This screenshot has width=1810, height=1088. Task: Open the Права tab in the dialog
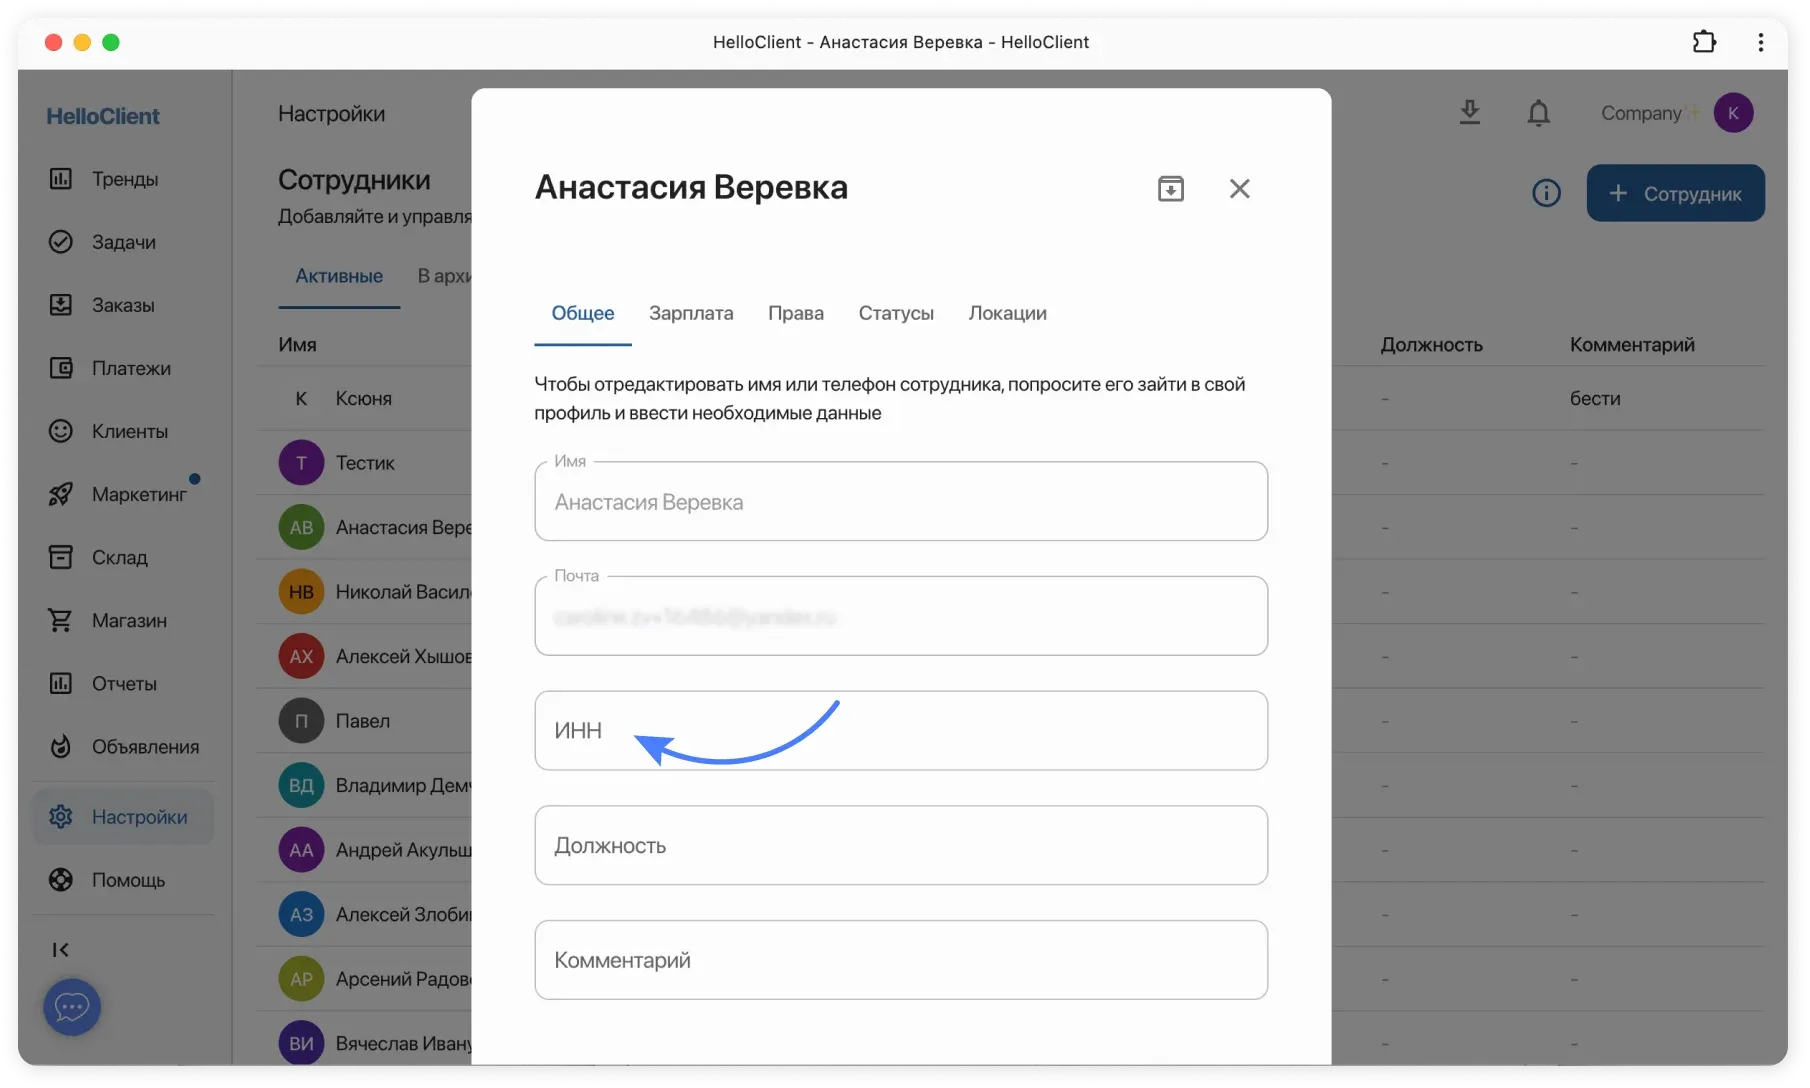point(795,313)
